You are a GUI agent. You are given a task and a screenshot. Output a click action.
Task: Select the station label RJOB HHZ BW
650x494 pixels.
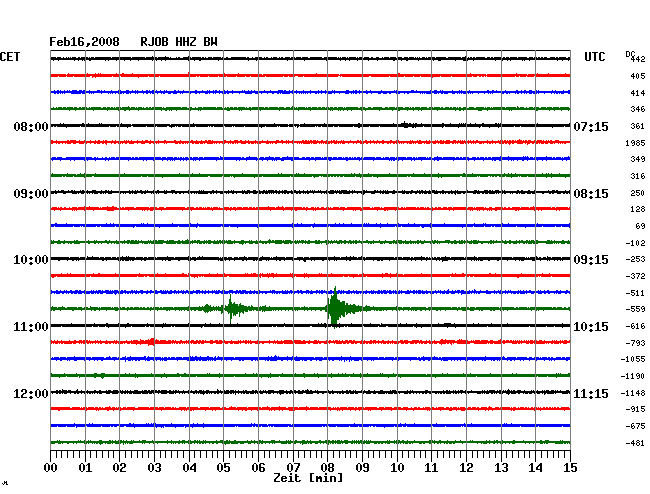(179, 42)
